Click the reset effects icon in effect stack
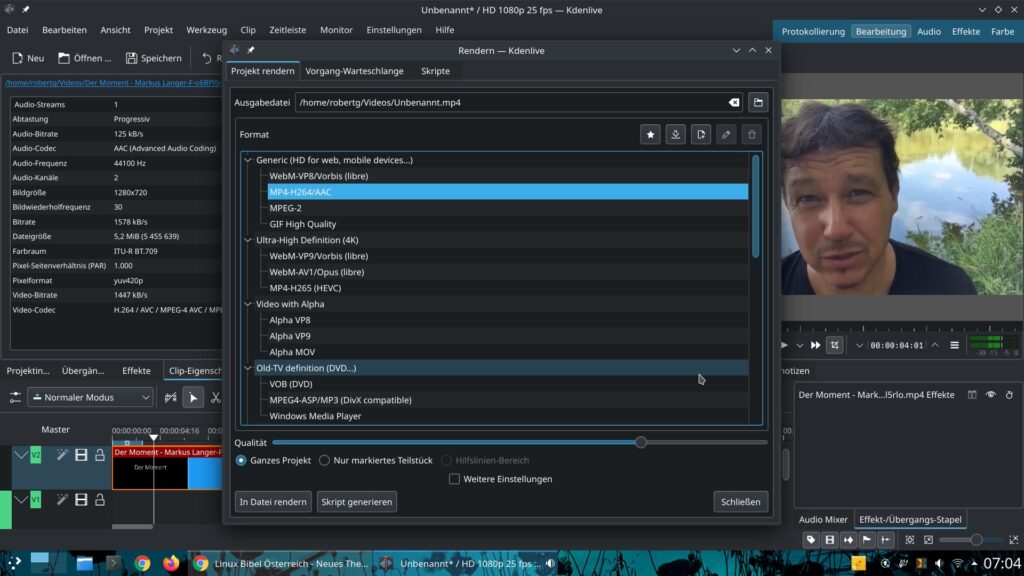Viewport: 1024px width, 576px height. 1010,395
